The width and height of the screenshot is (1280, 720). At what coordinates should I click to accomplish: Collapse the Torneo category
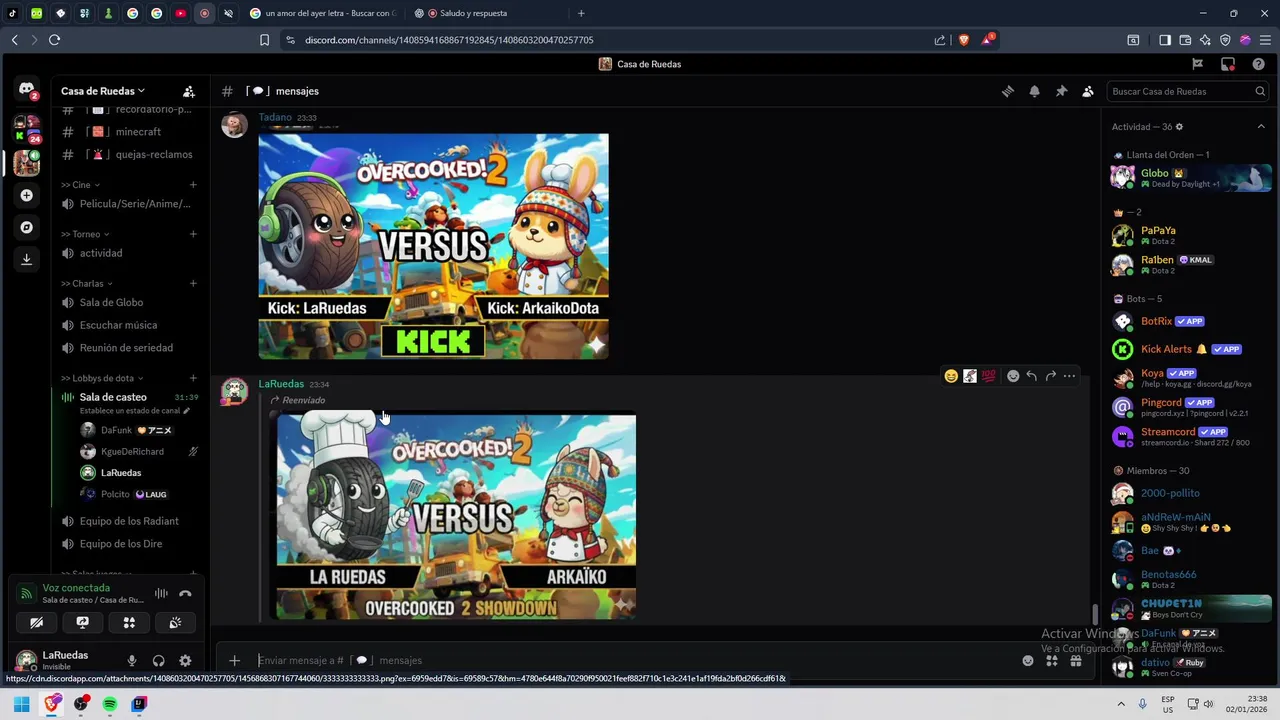[x=86, y=234]
